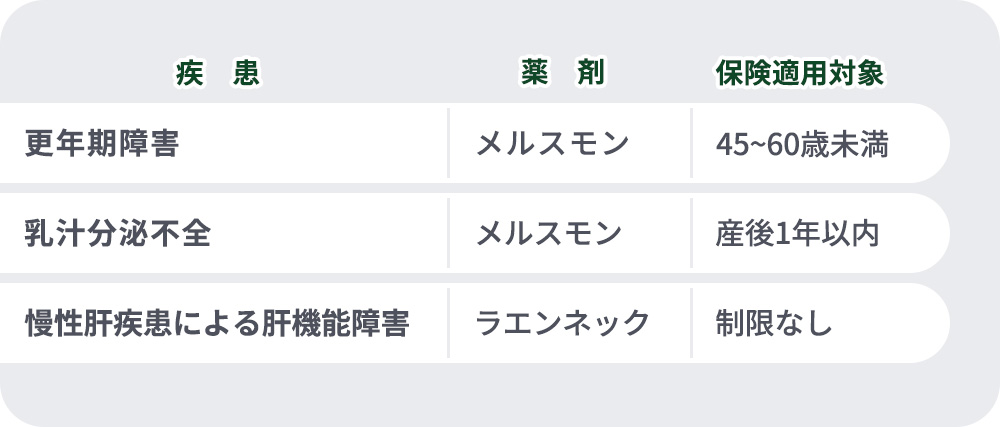The image size is (1000, 427).
Task: Click メルスモン in the 更年期障害 row
Action: [552, 144]
